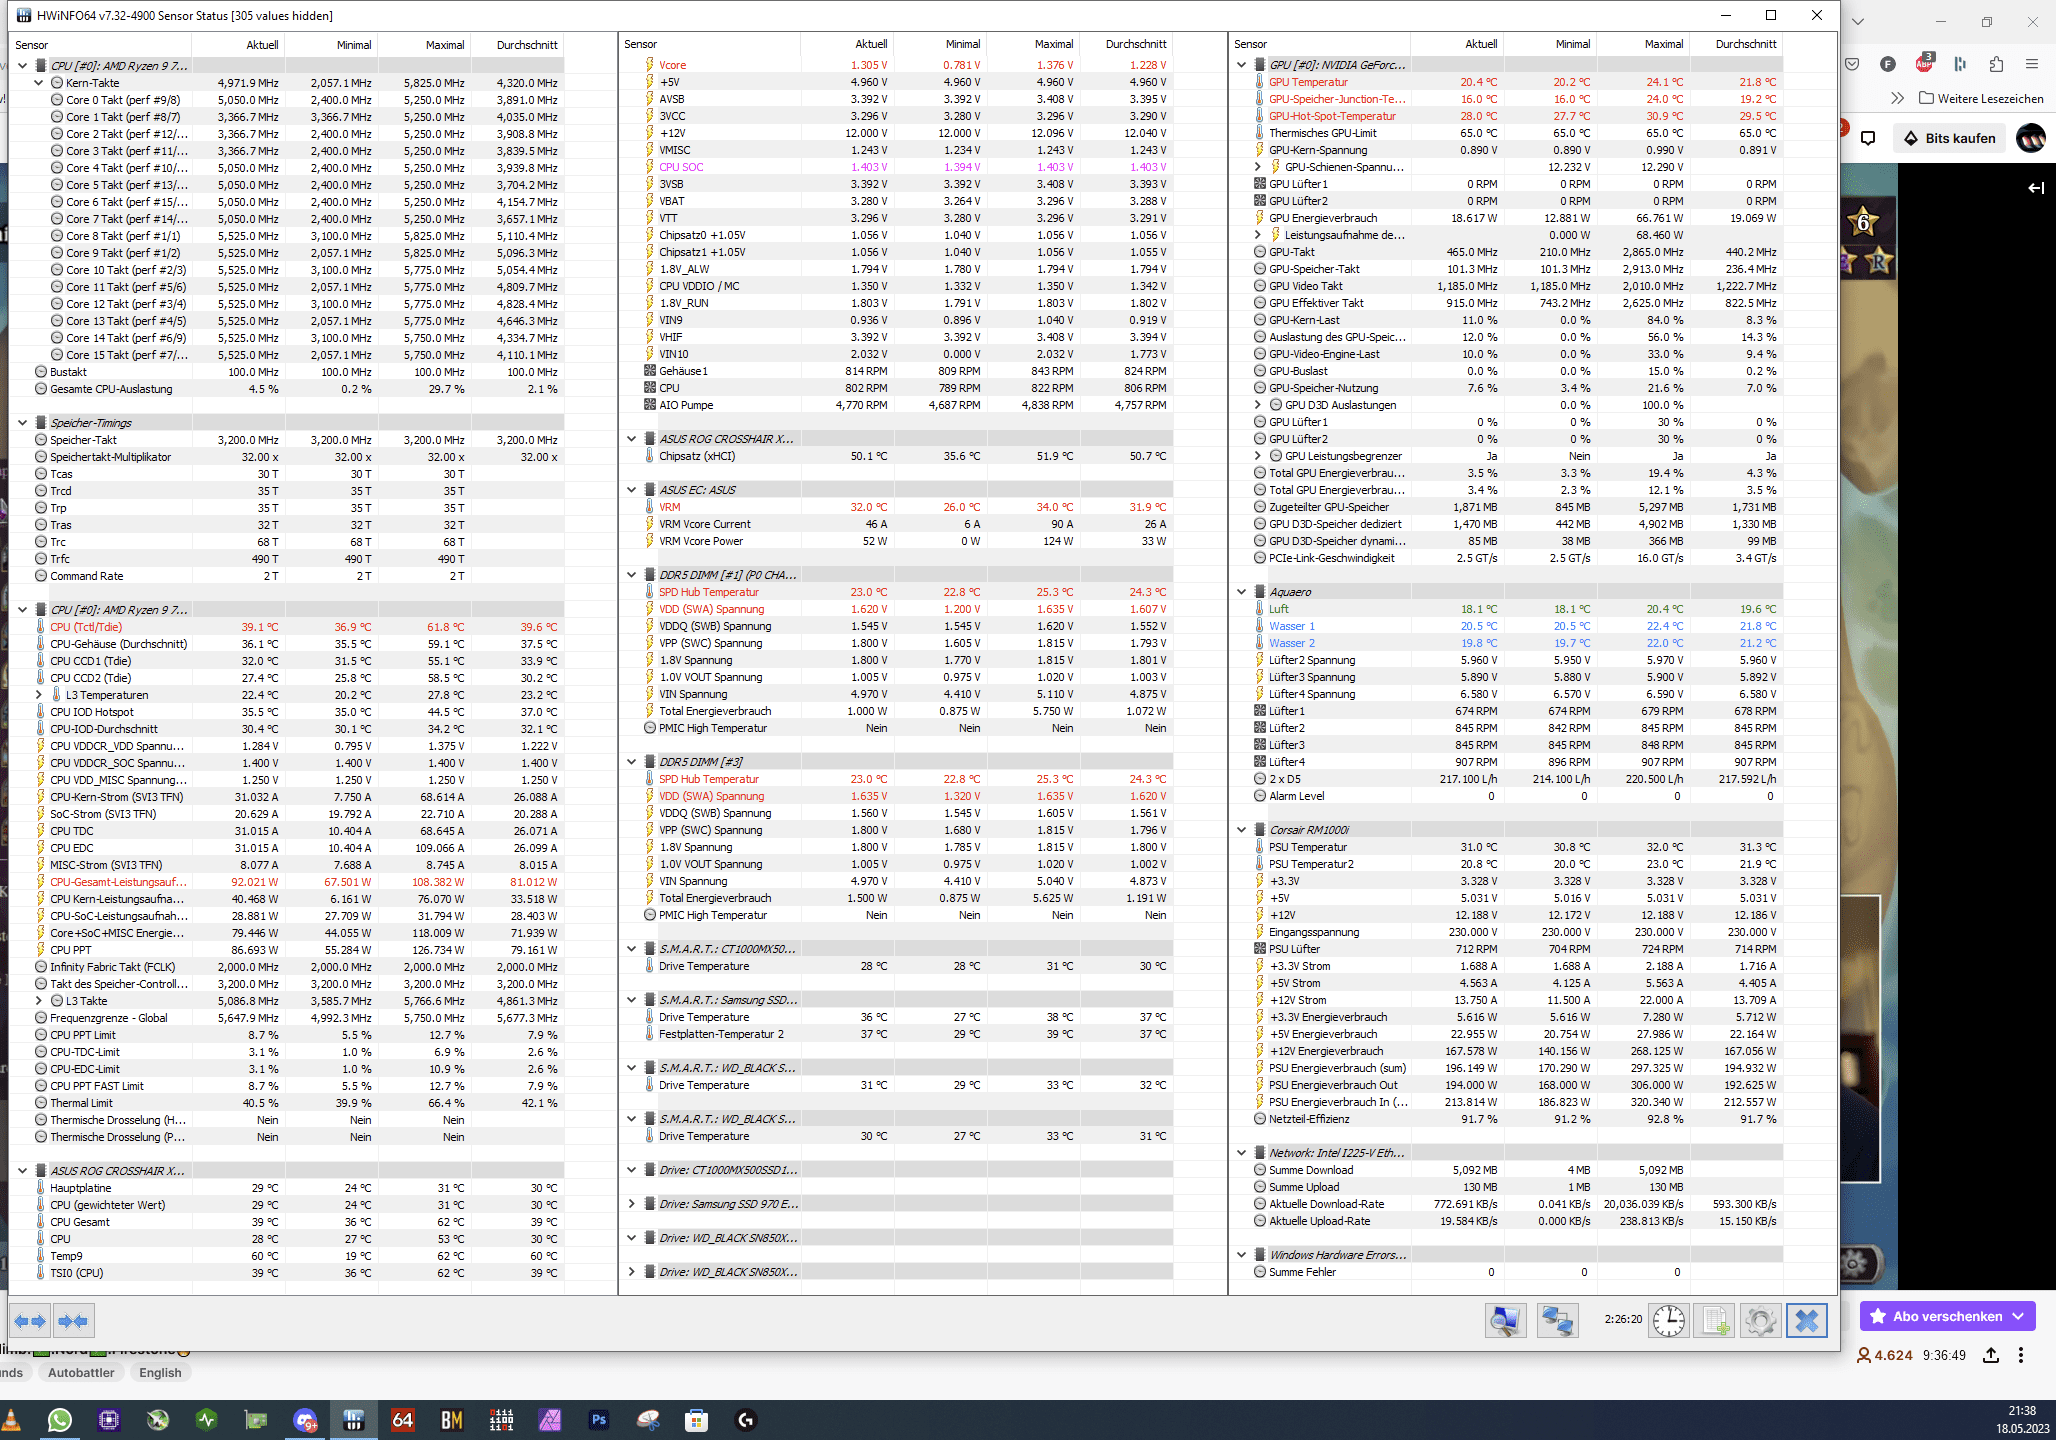
Task: Collapse the Kern-Takte tree node
Action: 39,83
